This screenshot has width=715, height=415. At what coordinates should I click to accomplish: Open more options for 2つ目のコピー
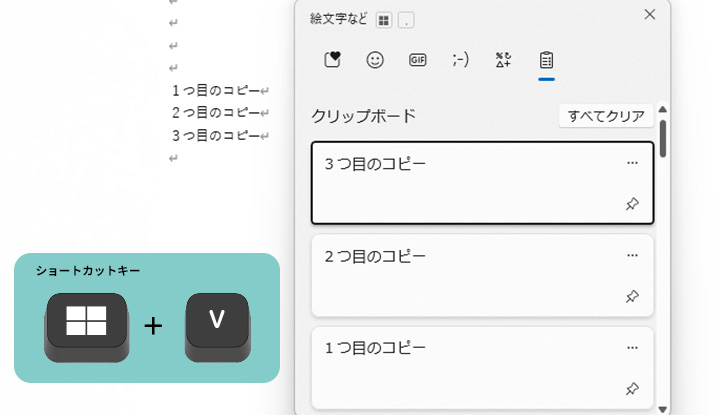click(x=632, y=255)
